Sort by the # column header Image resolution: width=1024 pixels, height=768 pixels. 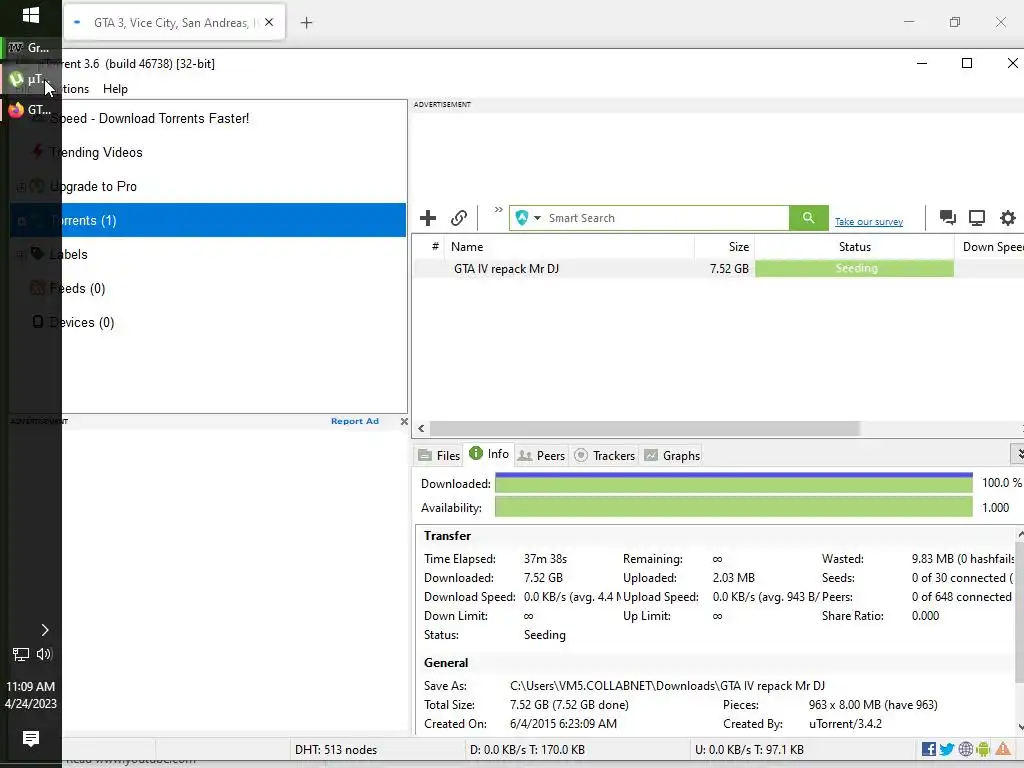434,247
